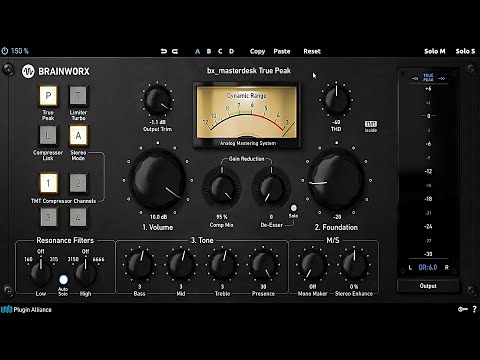
Task: Enable Solo S monitoring
Action: pyautogui.click(x=465, y=51)
